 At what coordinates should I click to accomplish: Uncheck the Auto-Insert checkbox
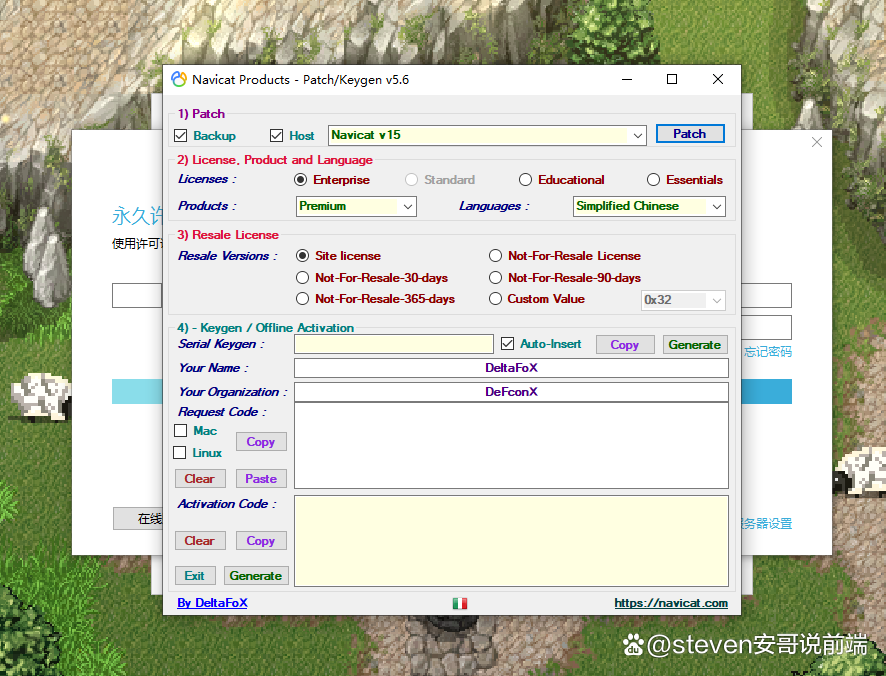(x=507, y=344)
